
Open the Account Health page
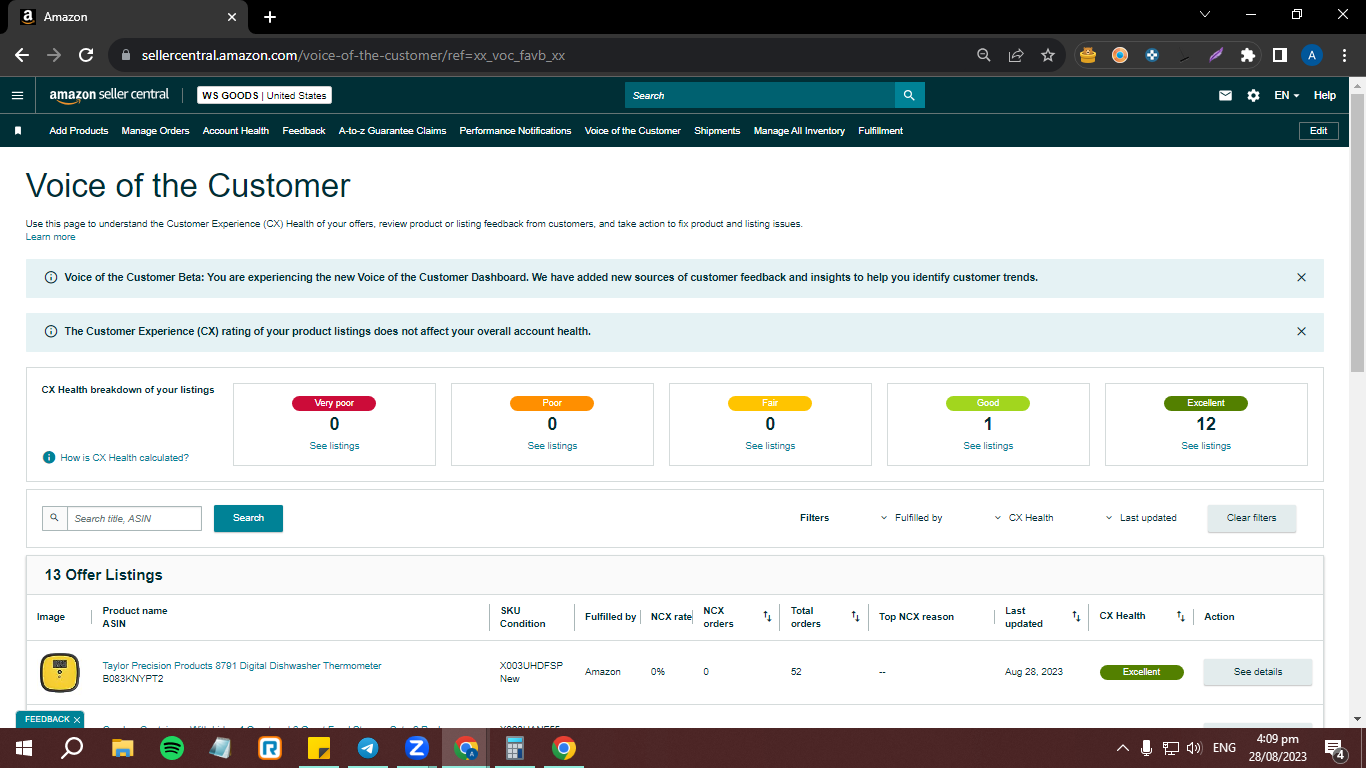point(236,131)
